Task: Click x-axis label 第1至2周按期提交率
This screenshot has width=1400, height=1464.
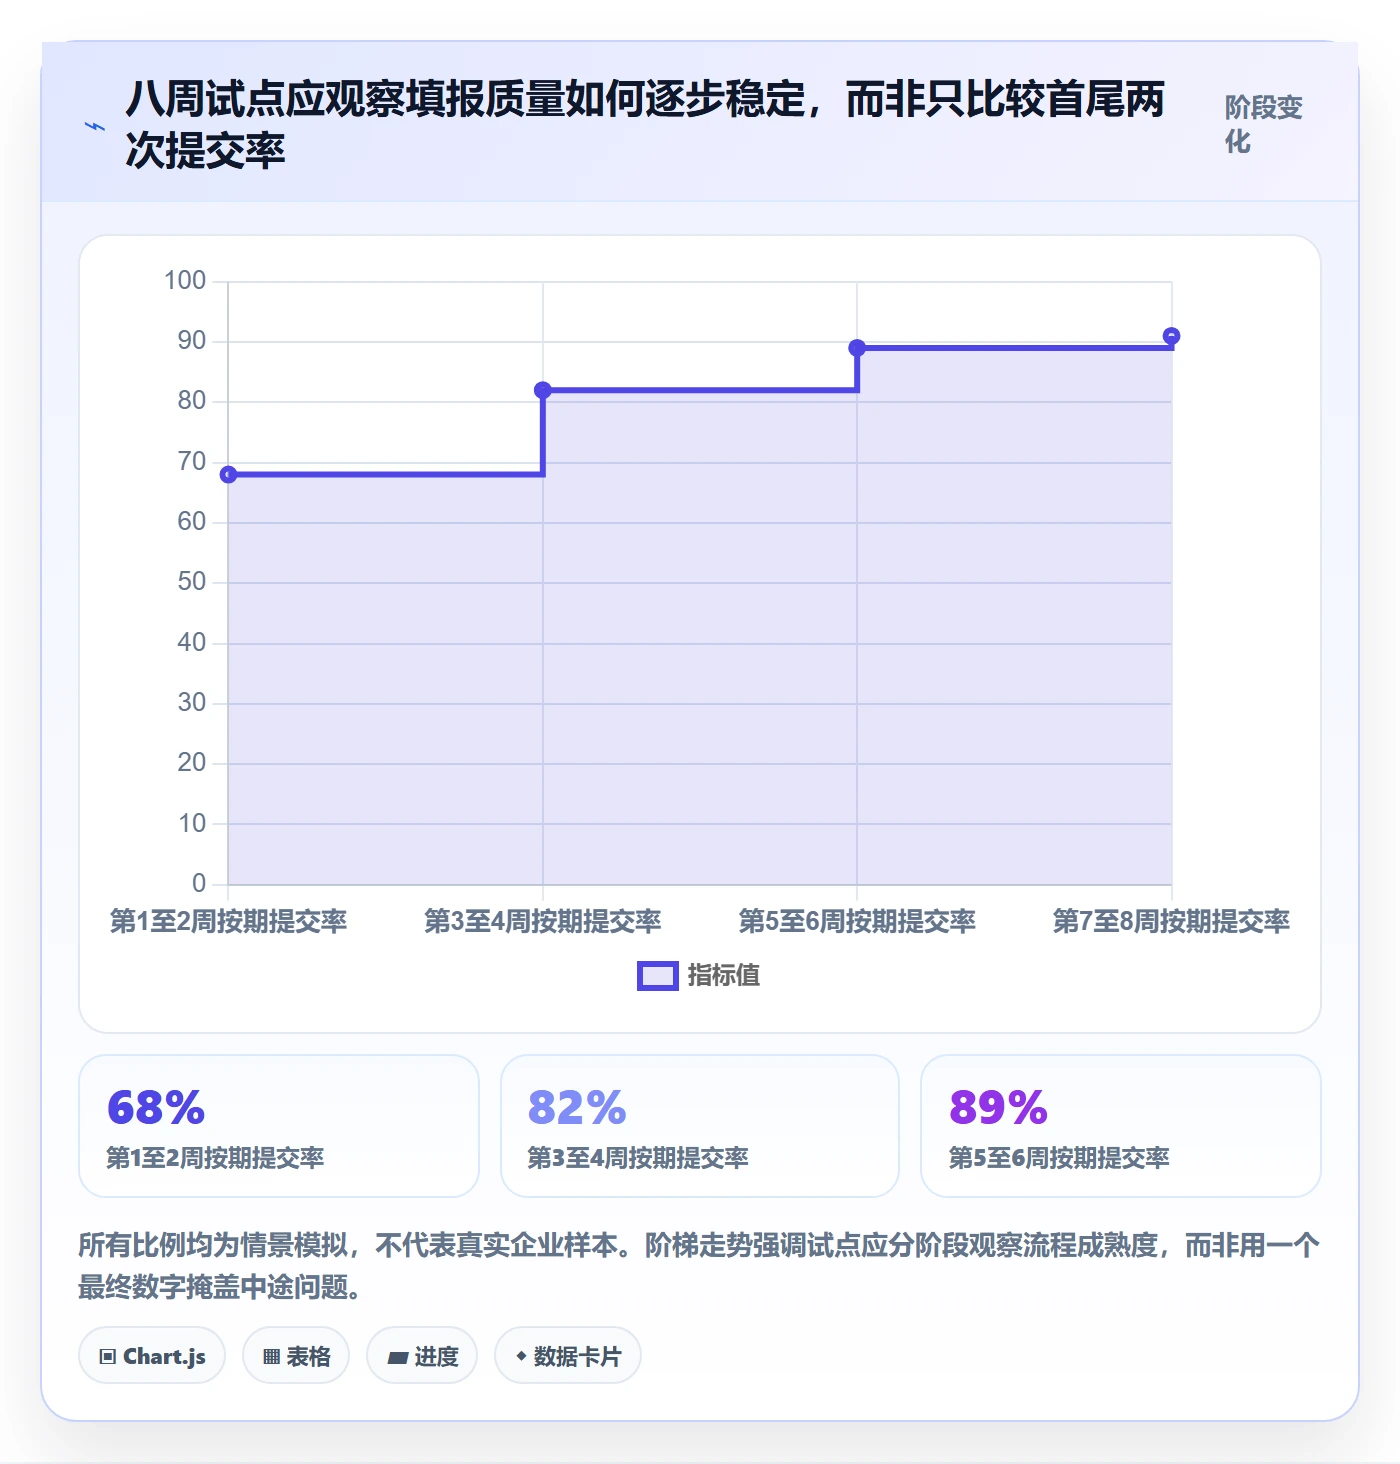Action: click(x=228, y=921)
